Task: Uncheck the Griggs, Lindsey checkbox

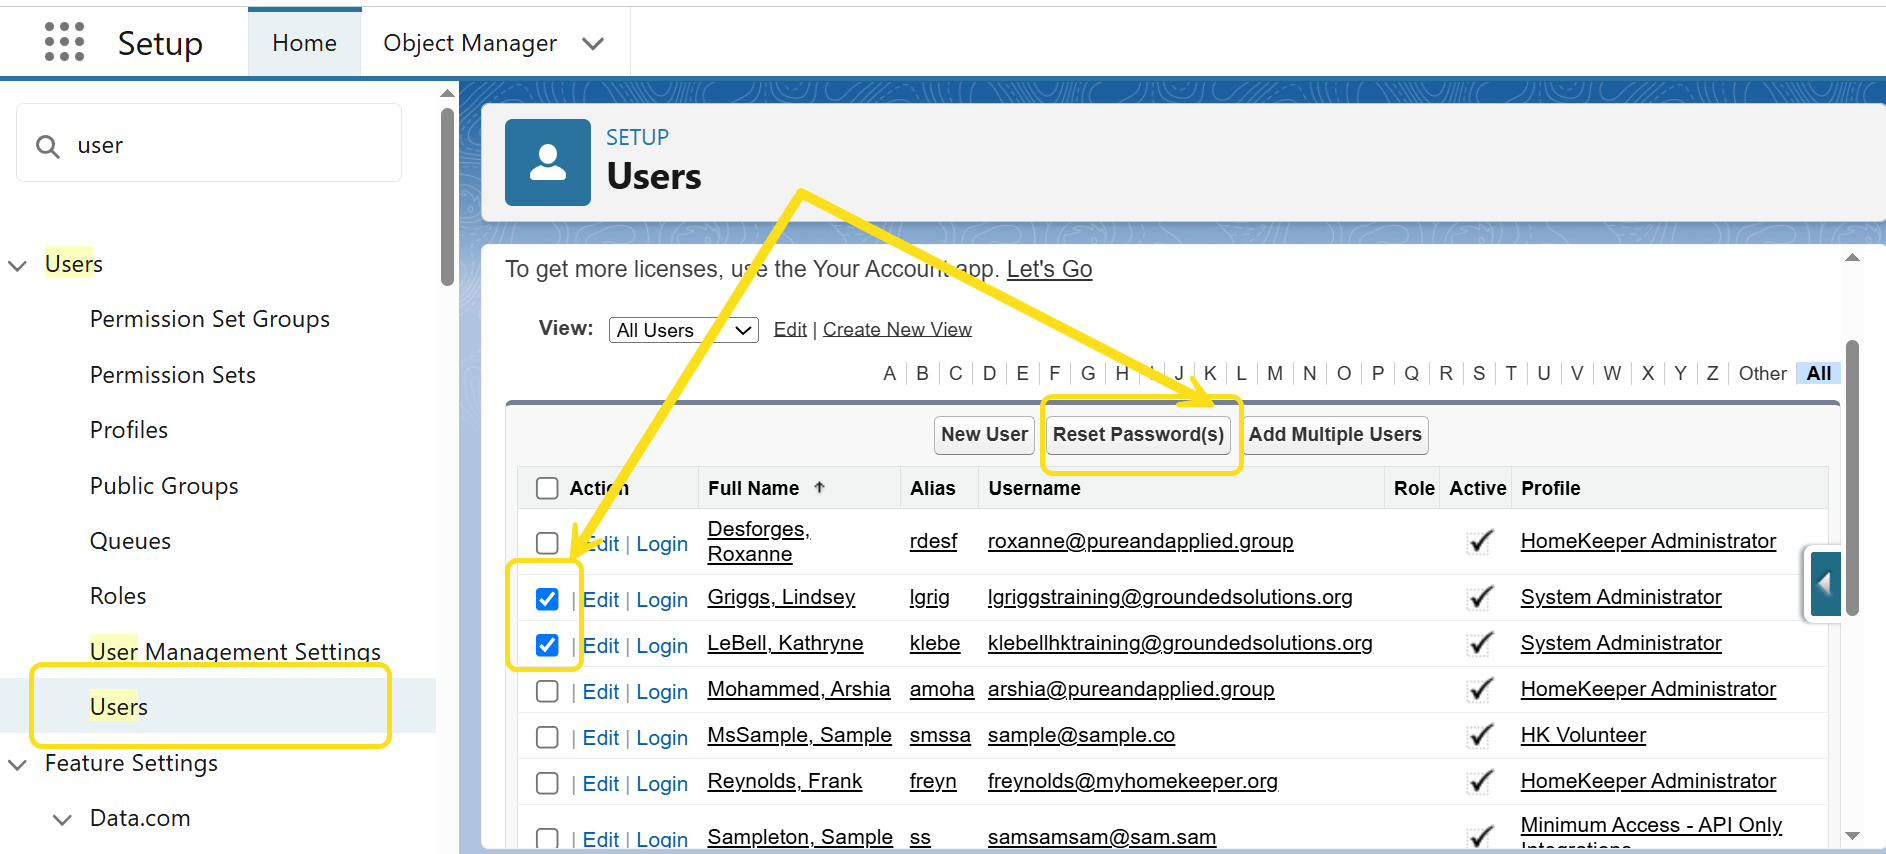Action: tap(547, 599)
